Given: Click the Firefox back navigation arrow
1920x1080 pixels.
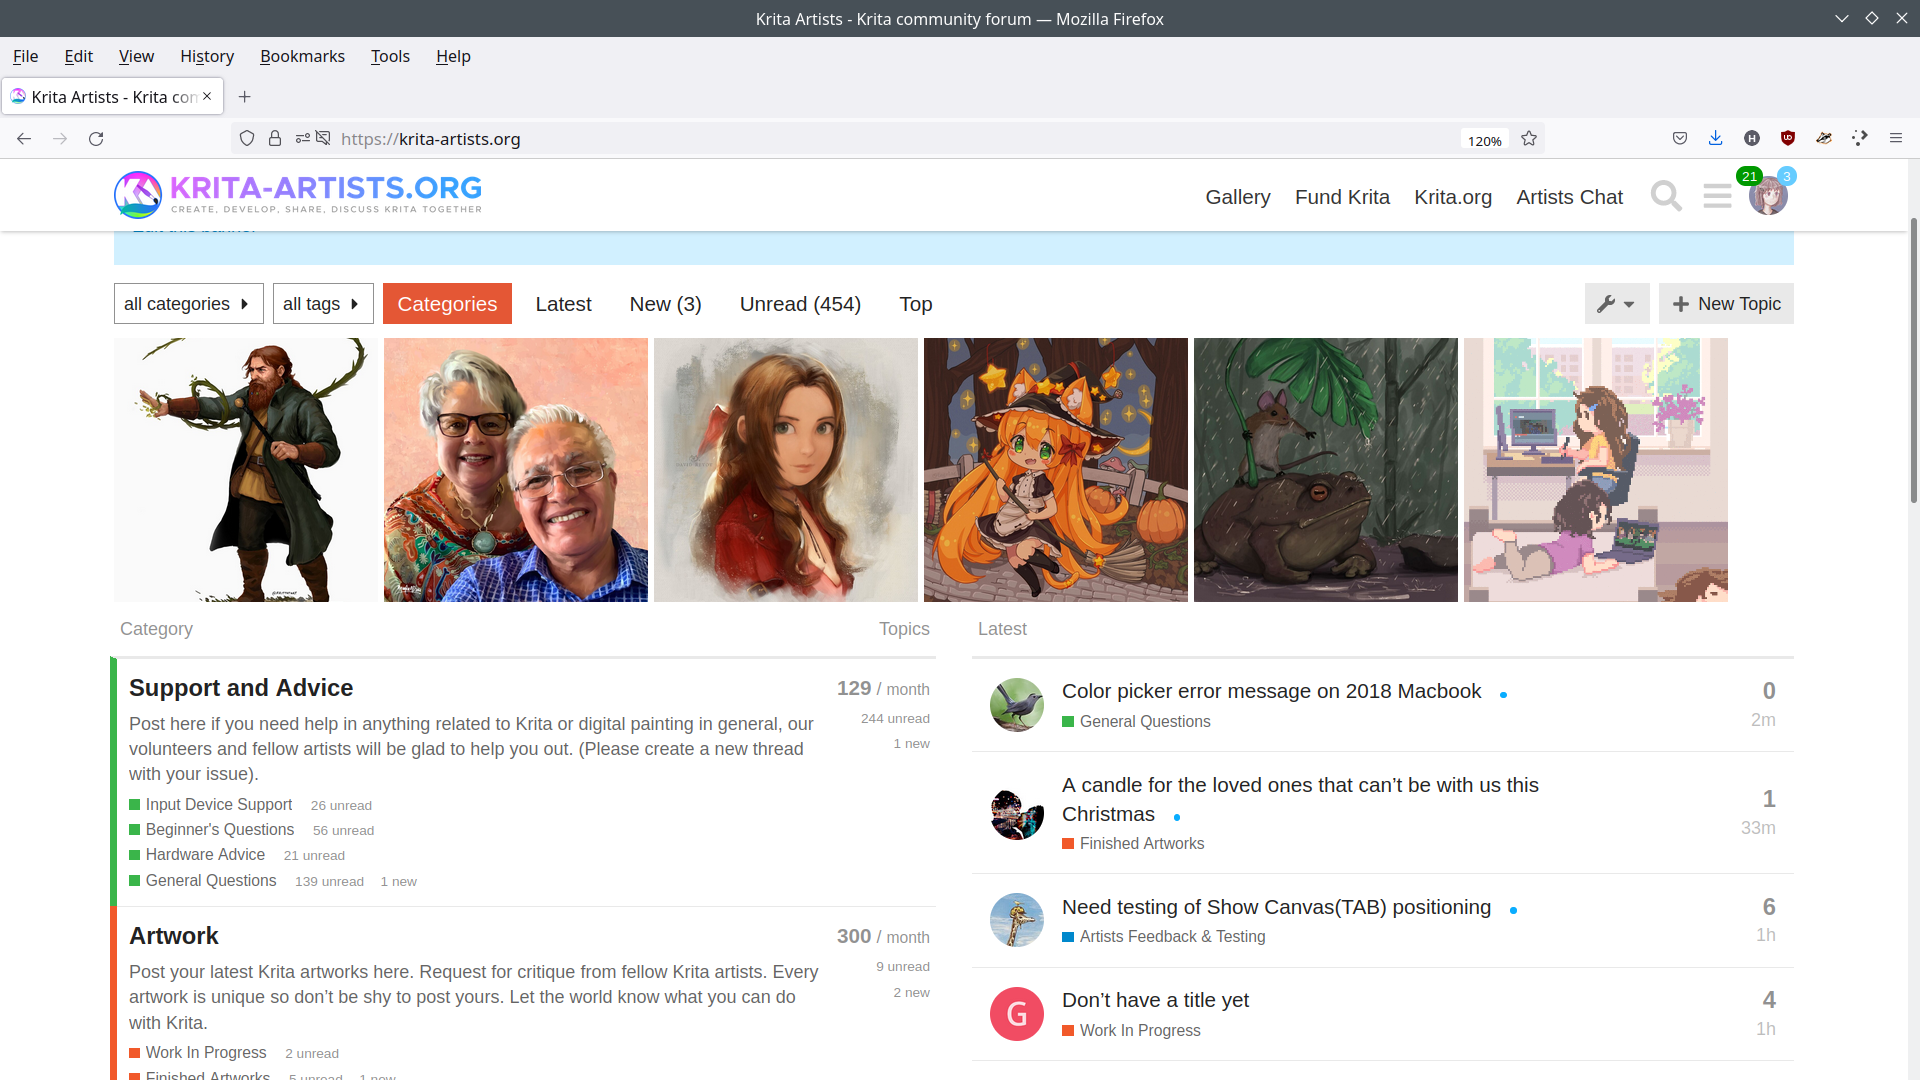Looking at the screenshot, I should (25, 138).
